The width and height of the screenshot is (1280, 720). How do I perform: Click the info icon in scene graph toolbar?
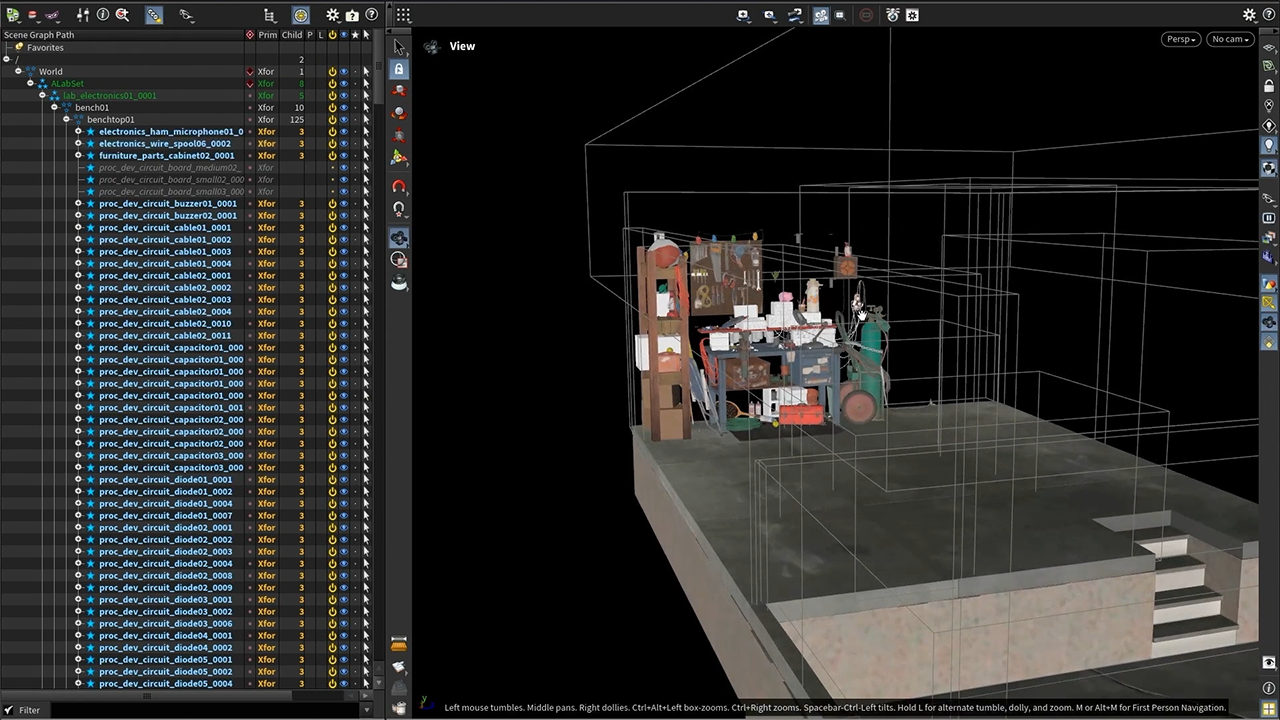tap(103, 15)
